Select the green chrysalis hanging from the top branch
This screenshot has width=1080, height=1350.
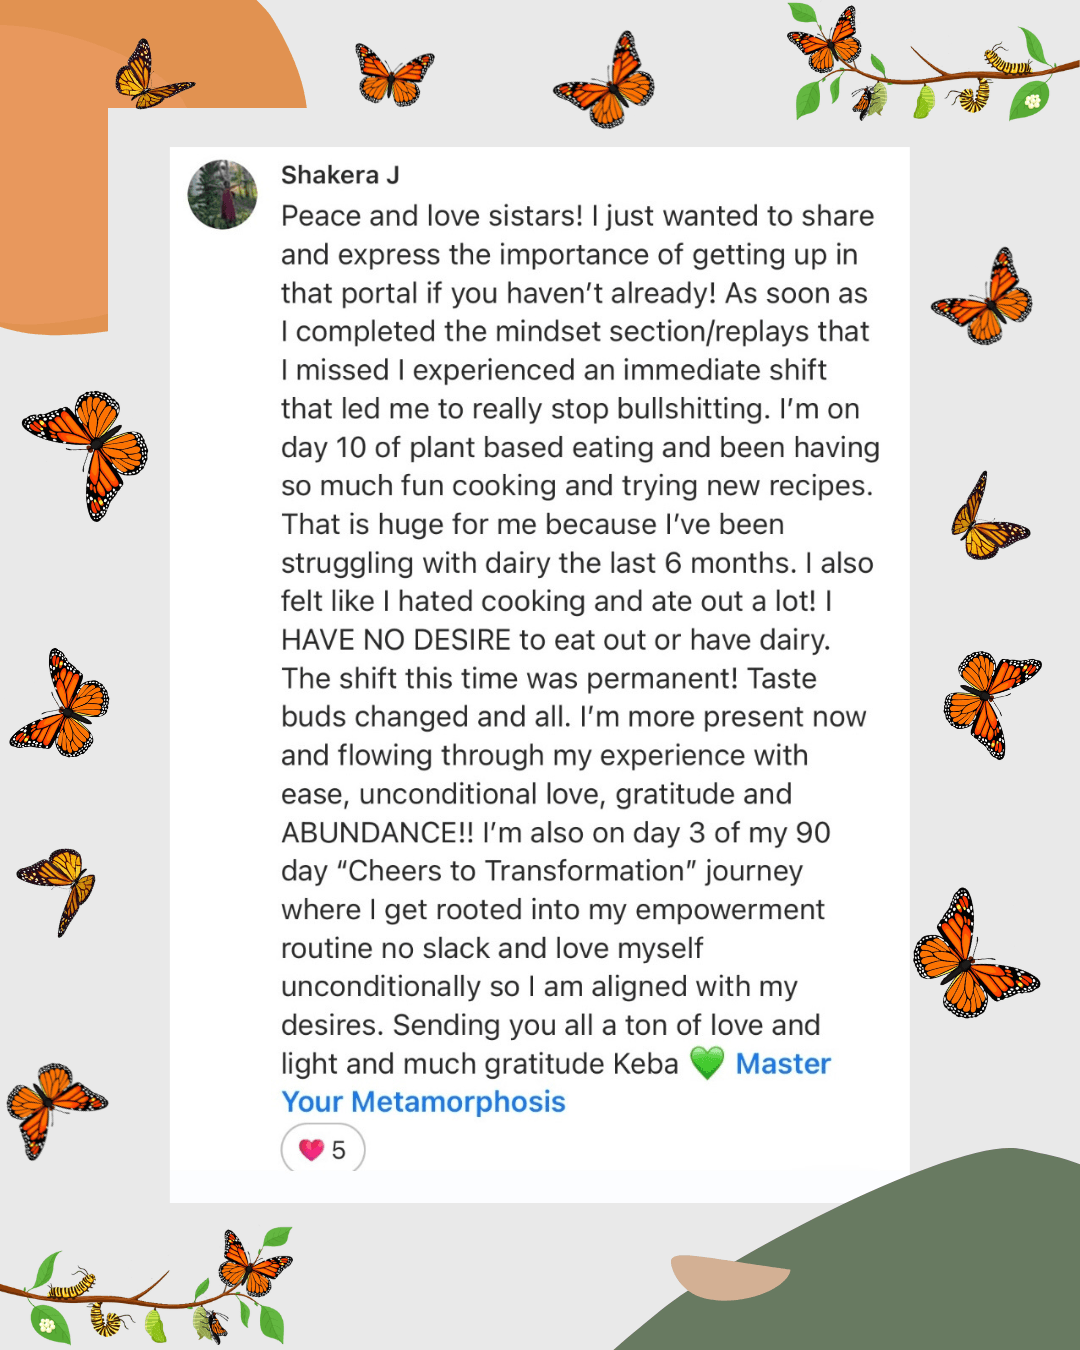925,101
